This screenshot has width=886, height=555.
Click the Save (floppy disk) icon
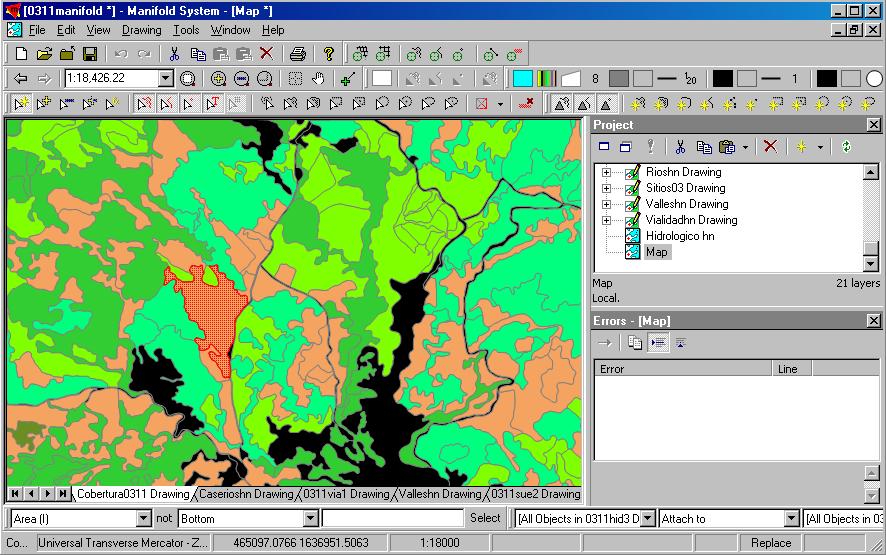[90, 54]
